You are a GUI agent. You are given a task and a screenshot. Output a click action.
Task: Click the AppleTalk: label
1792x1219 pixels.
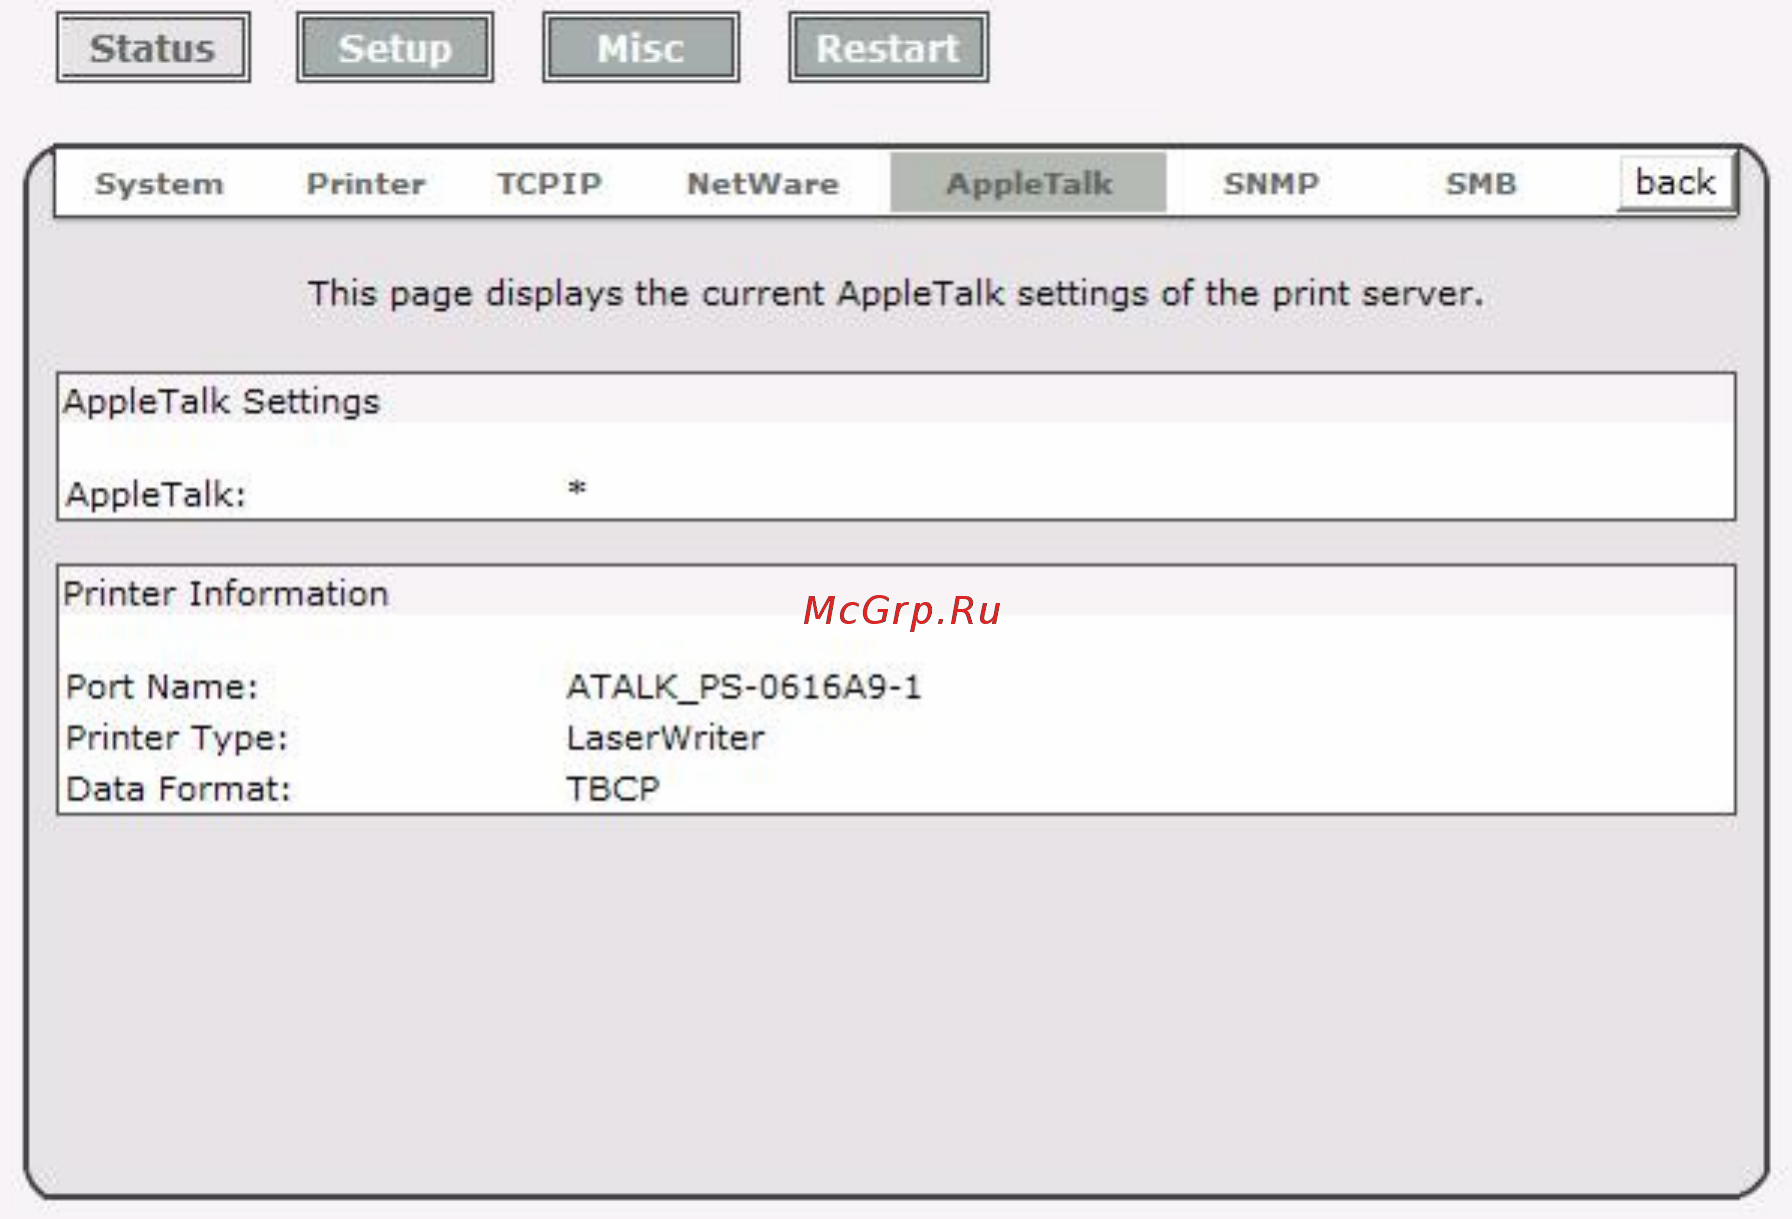[156, 494]
